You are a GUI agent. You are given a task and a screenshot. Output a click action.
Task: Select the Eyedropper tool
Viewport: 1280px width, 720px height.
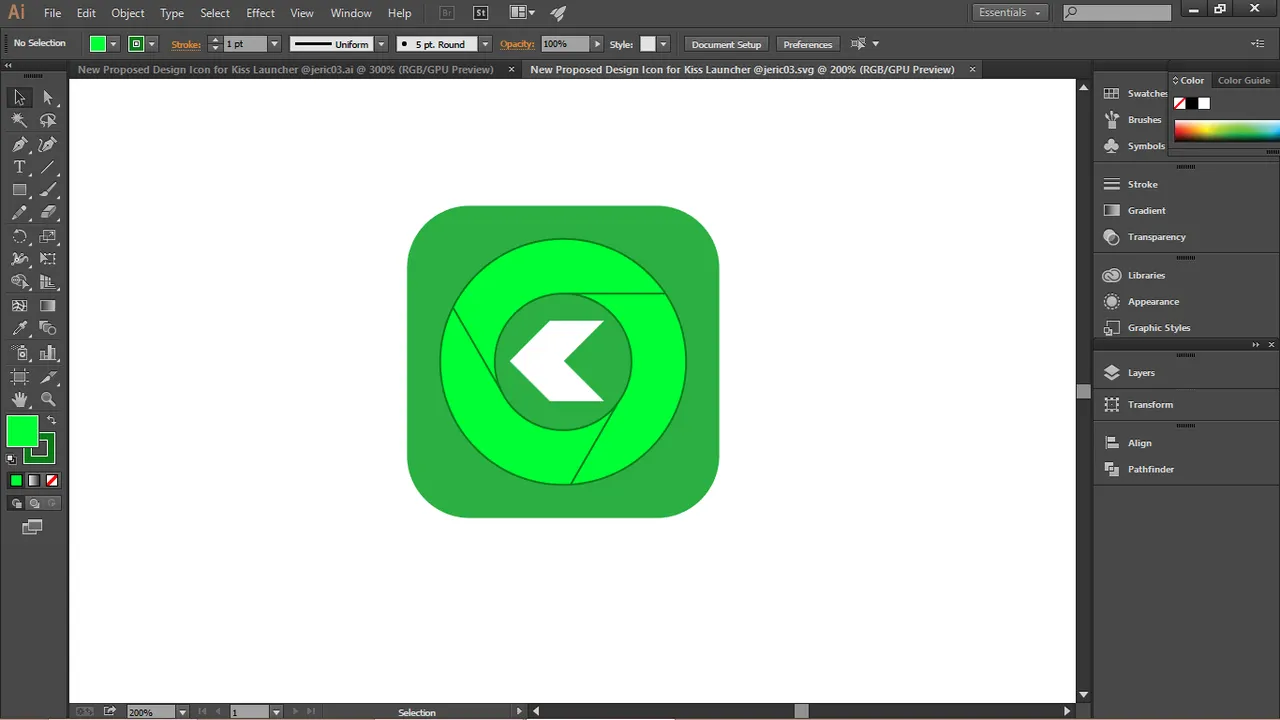[19, 329]
